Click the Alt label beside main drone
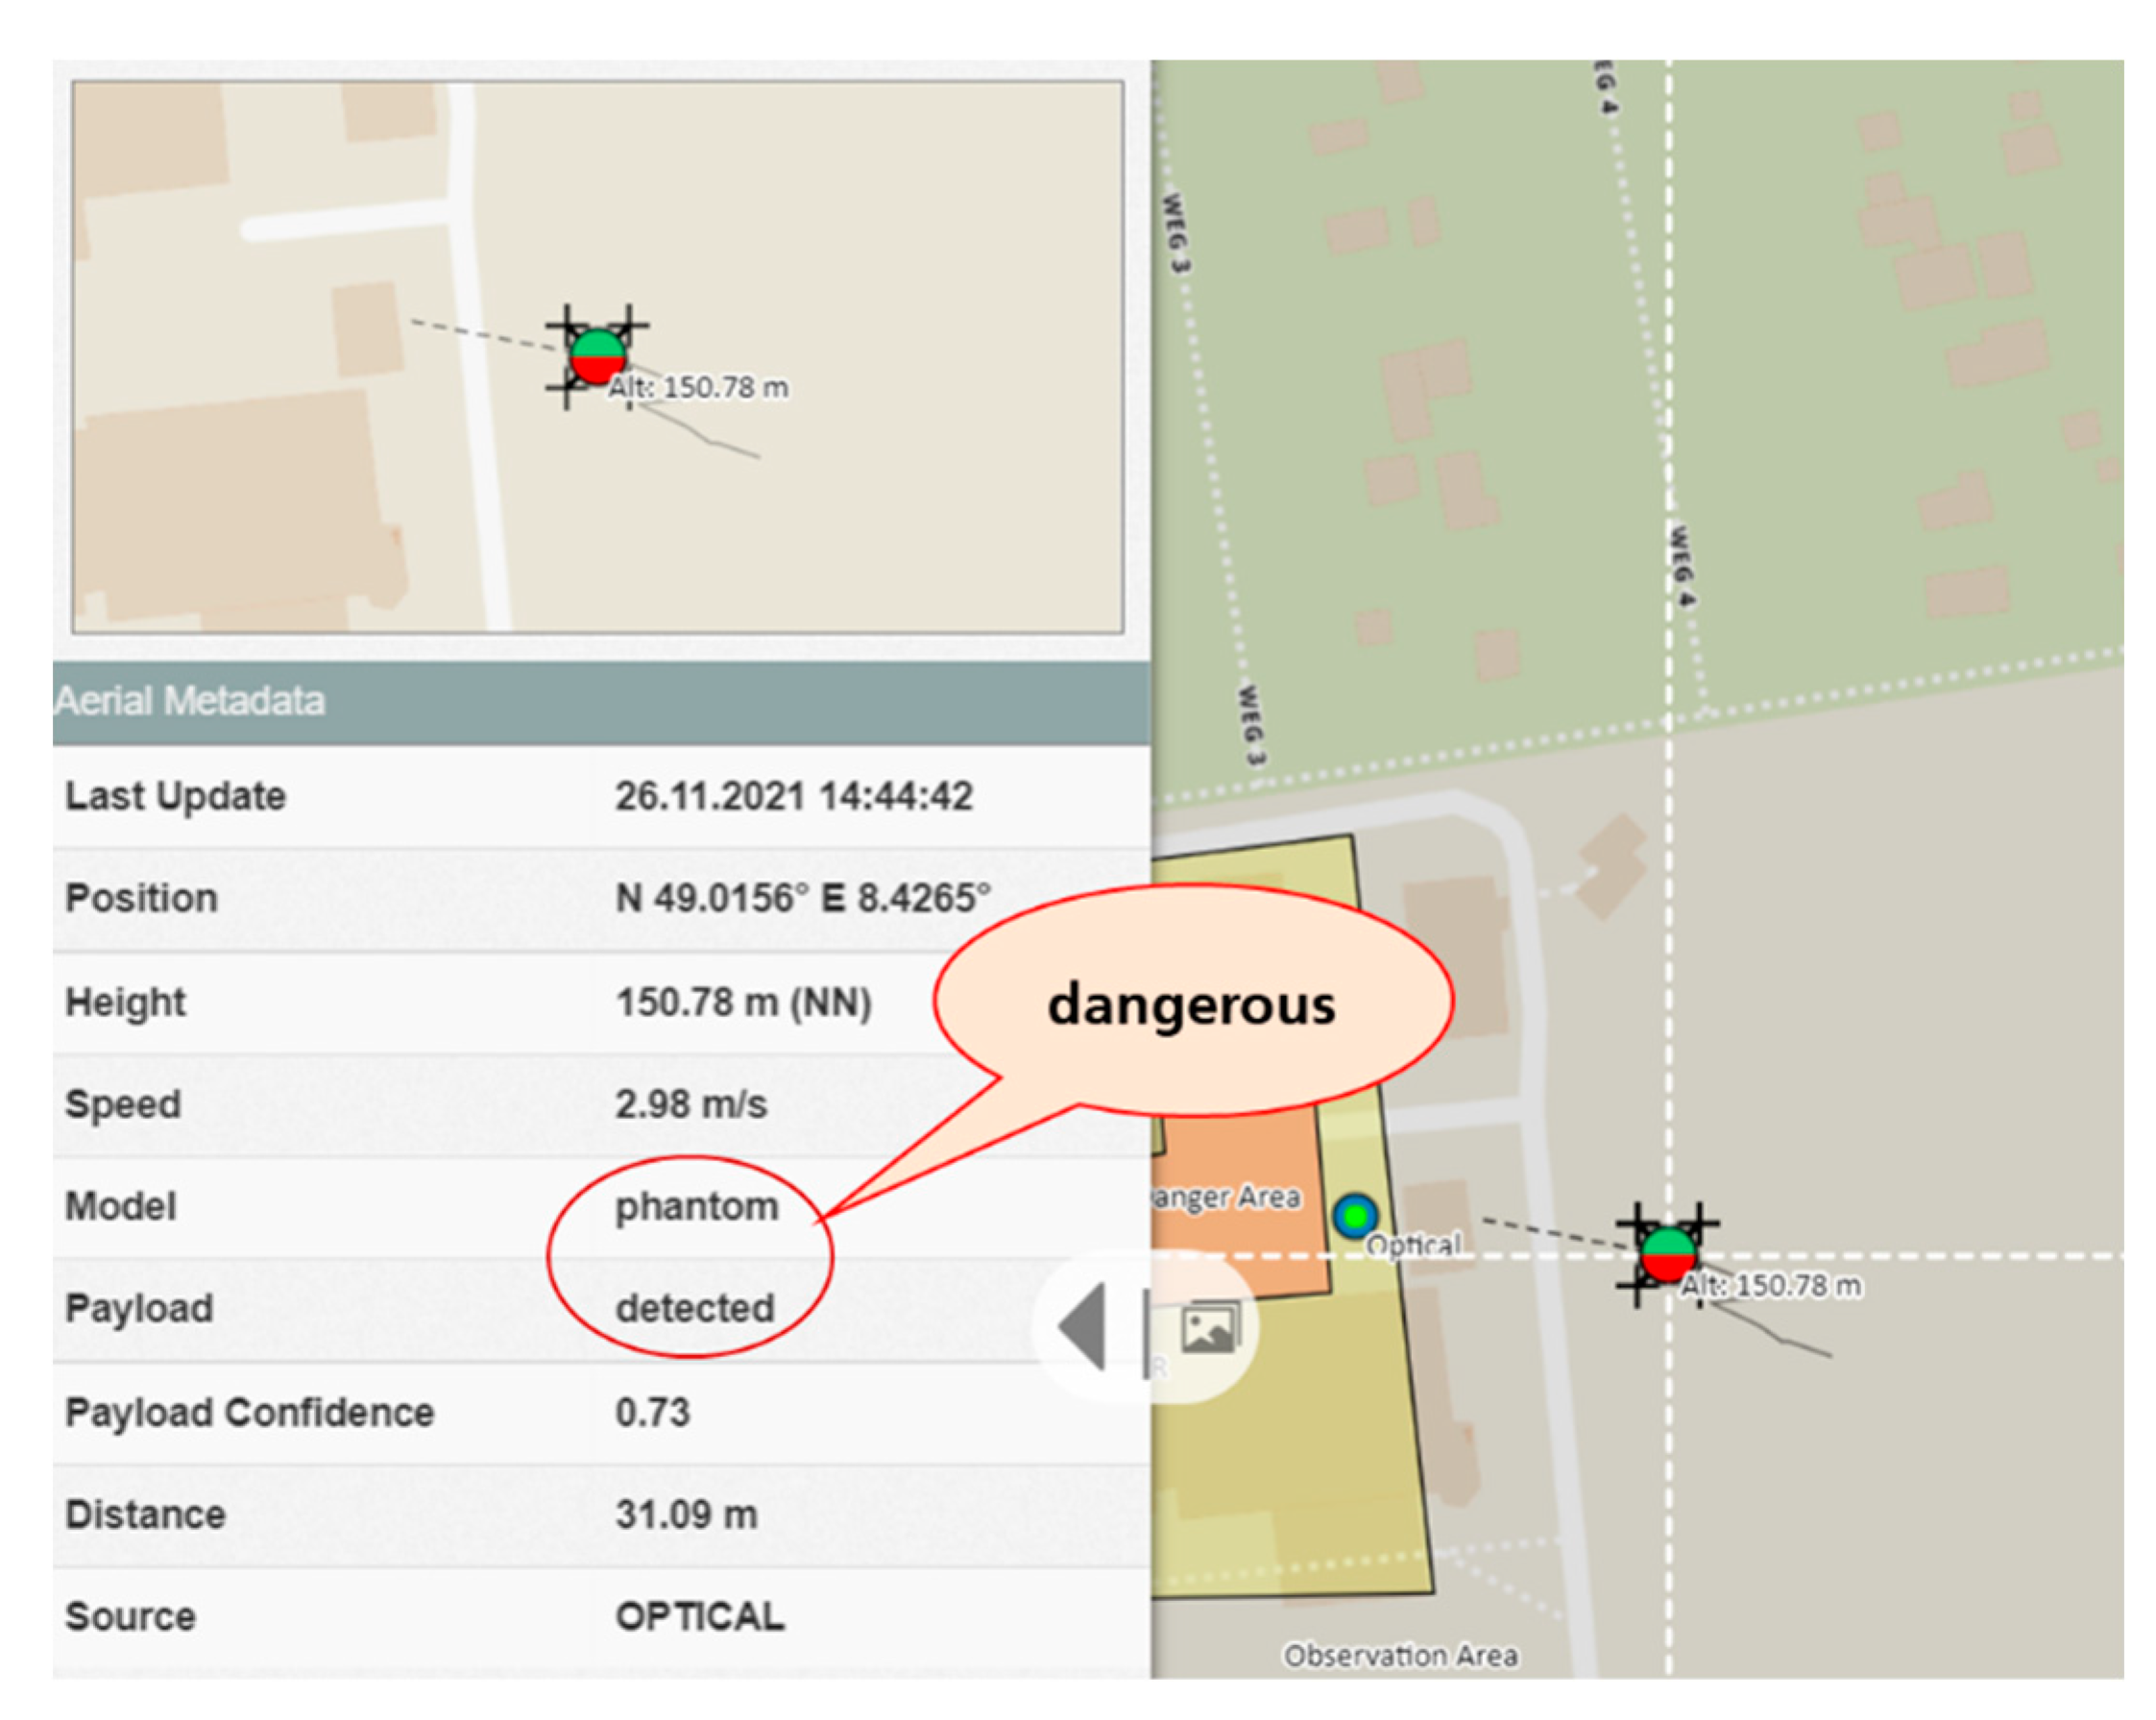The width and height of the screenshot is (2156, 1720). 1771,1286
